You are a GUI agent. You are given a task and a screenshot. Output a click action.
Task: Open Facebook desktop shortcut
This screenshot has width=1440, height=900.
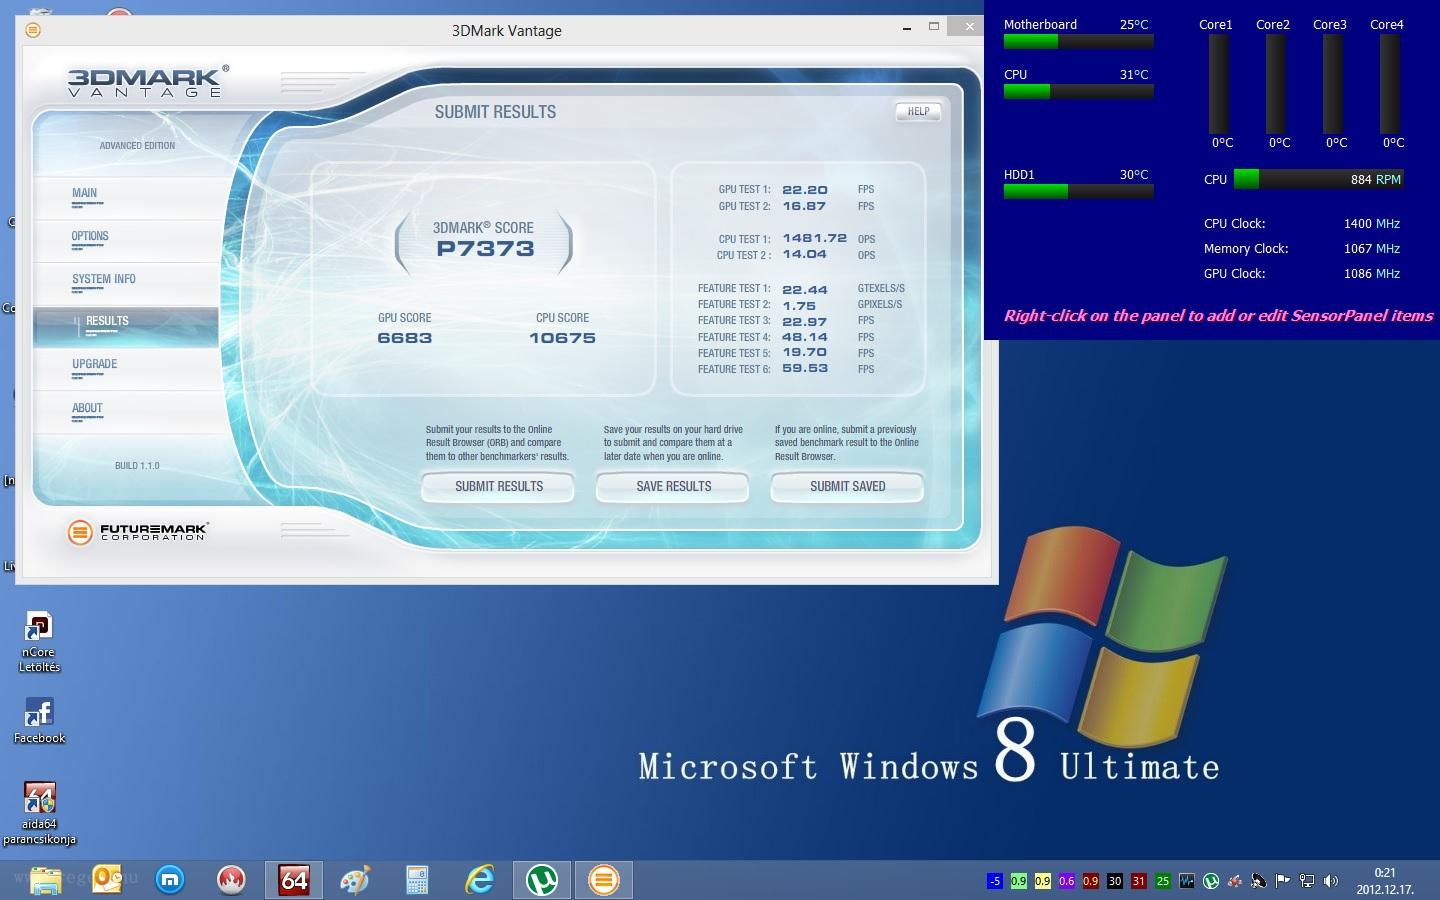pos(39,721)
